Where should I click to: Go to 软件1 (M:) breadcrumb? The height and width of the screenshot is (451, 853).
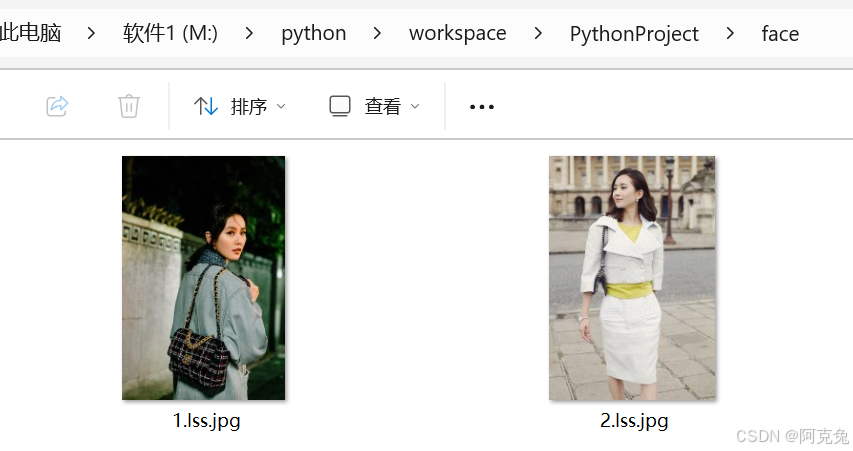click(x=170, y=33)
